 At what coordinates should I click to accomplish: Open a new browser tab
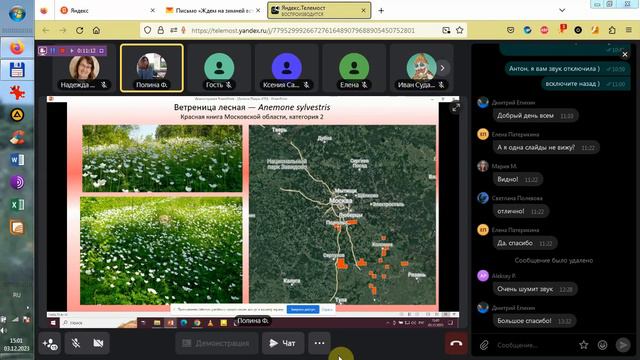click(x=381, y=11)
